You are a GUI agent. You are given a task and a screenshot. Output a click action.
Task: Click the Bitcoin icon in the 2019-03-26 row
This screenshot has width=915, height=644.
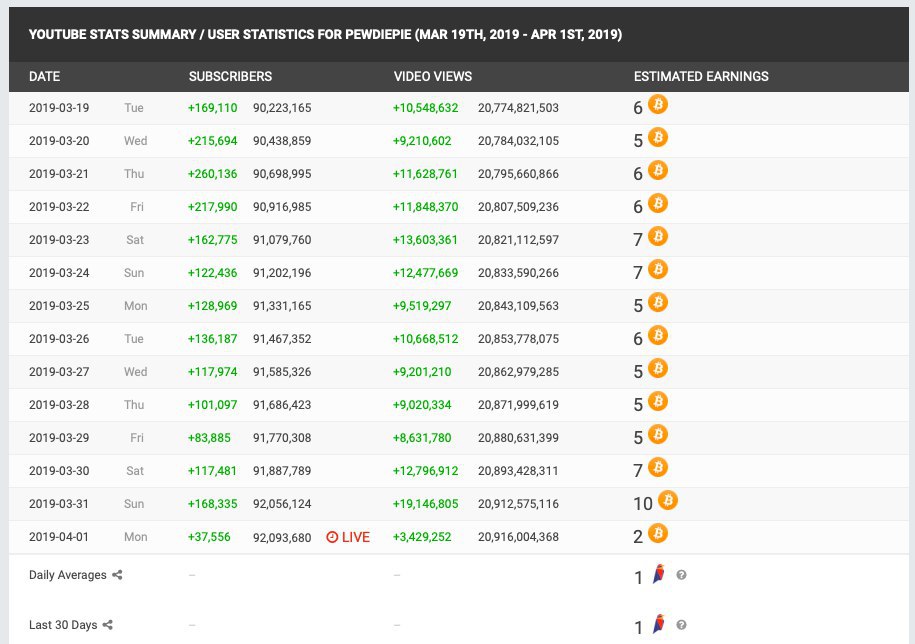(x=658, y=335)
